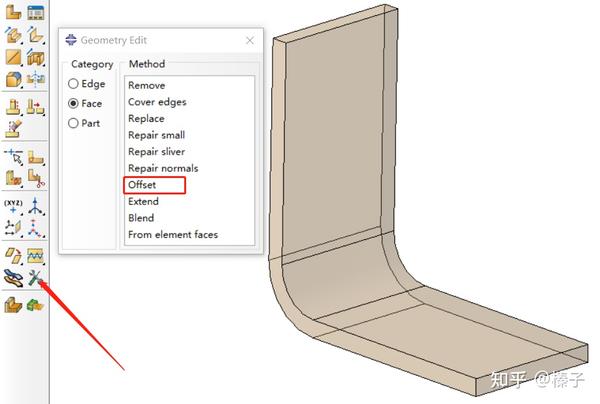Select From element faces method
This screenshot has width=600, height=404.
click(x=173, y=235)
